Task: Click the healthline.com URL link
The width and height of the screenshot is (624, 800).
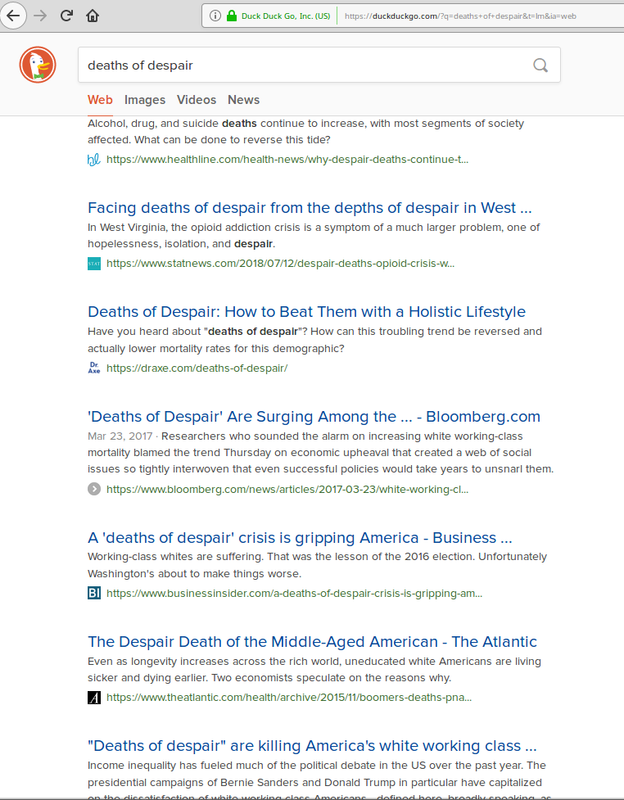Action: point(287,160)
